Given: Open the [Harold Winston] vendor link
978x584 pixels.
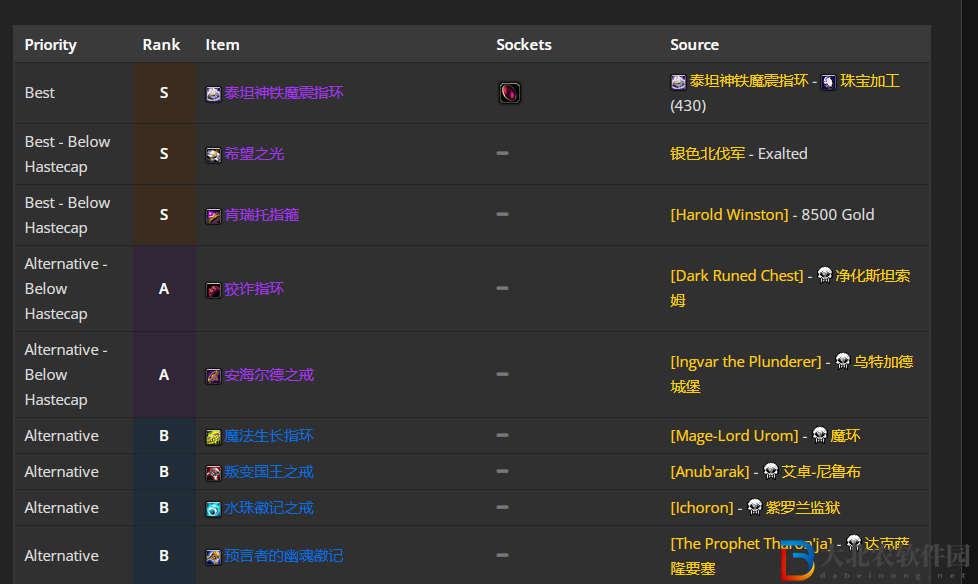Looking at the screenshot, I should 729,215.
